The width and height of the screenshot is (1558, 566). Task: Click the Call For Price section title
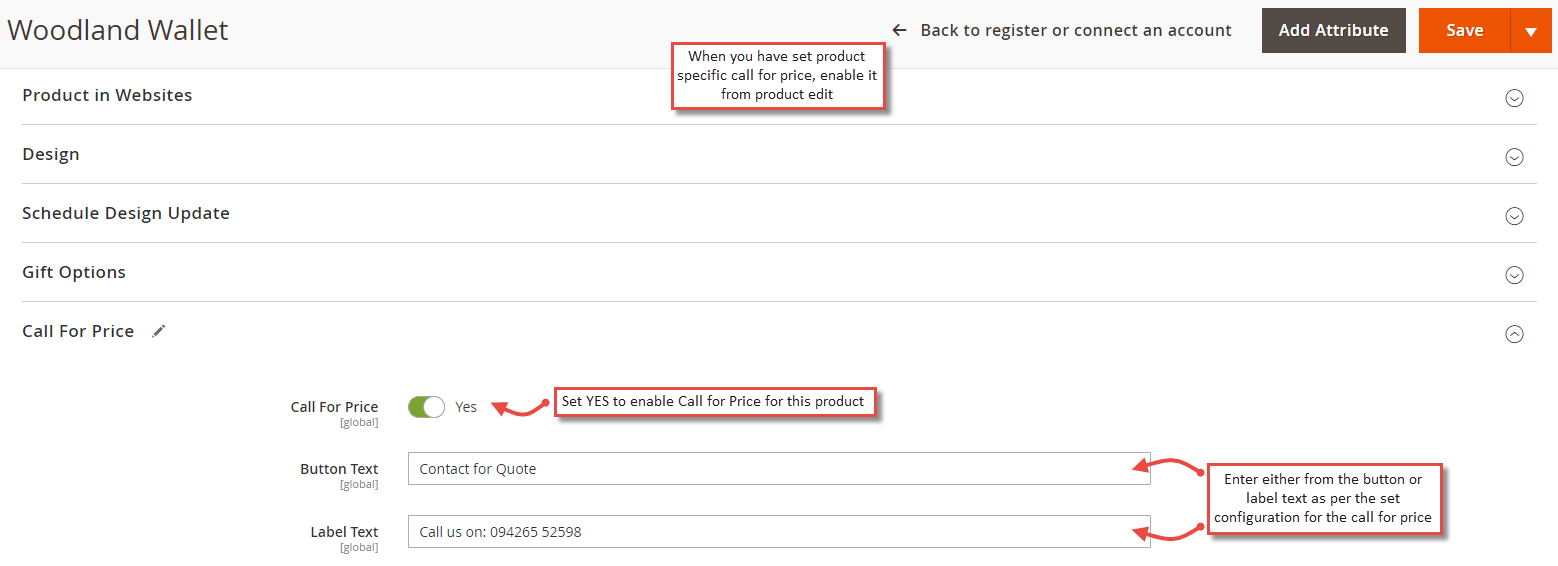tap(78, 331)
